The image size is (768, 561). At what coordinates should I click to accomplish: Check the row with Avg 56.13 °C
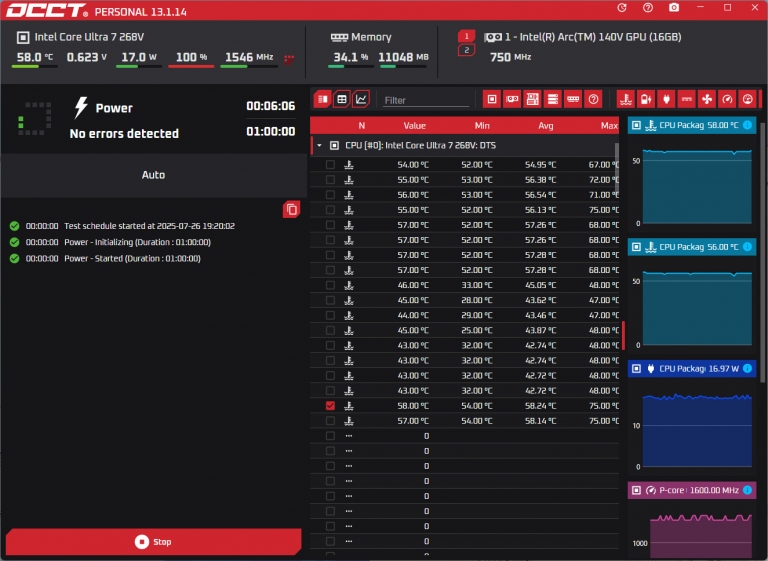(330, 210)
